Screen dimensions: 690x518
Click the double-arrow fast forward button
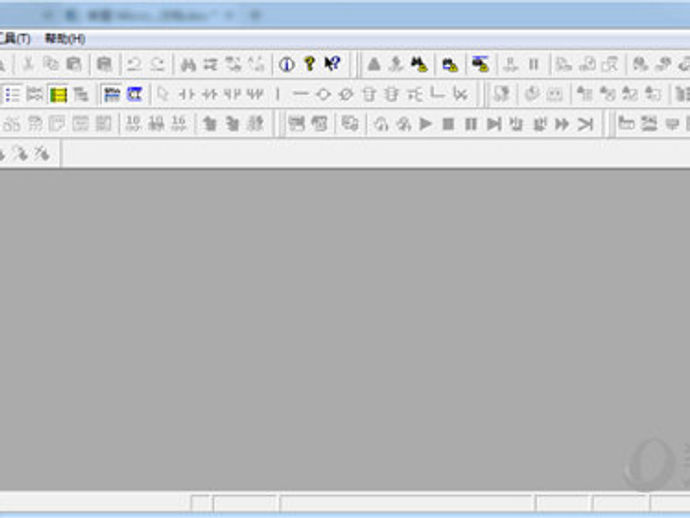pos(562,124)
